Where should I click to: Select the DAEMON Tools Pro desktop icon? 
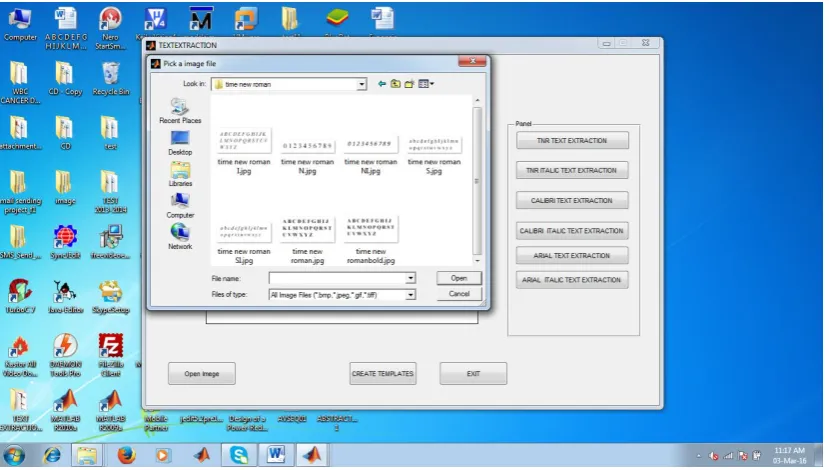click(x=65, y=355)
